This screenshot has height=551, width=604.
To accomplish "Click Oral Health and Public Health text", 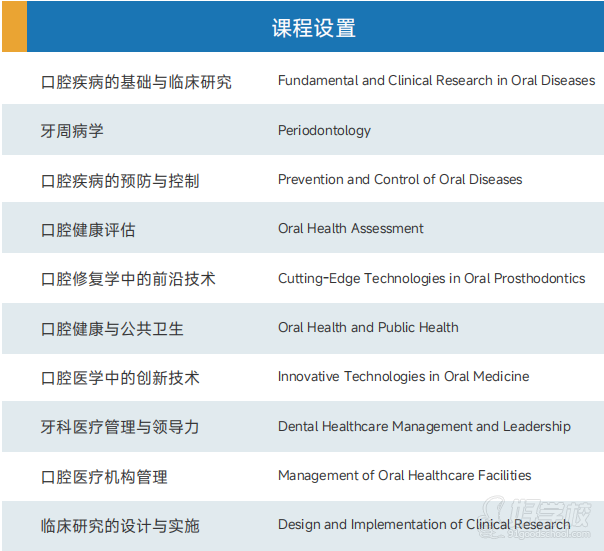I will (368, 328).
